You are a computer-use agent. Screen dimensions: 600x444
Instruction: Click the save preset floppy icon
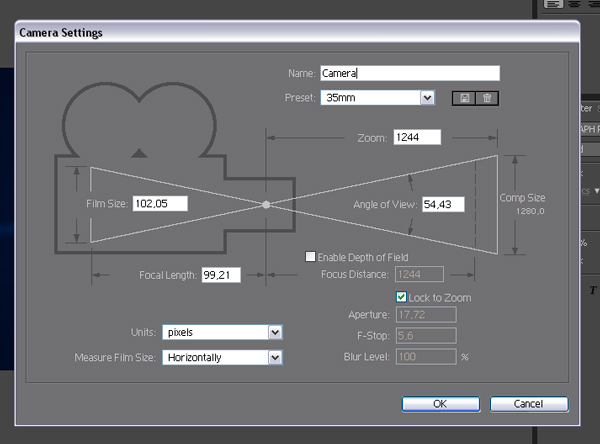point(468,98)
